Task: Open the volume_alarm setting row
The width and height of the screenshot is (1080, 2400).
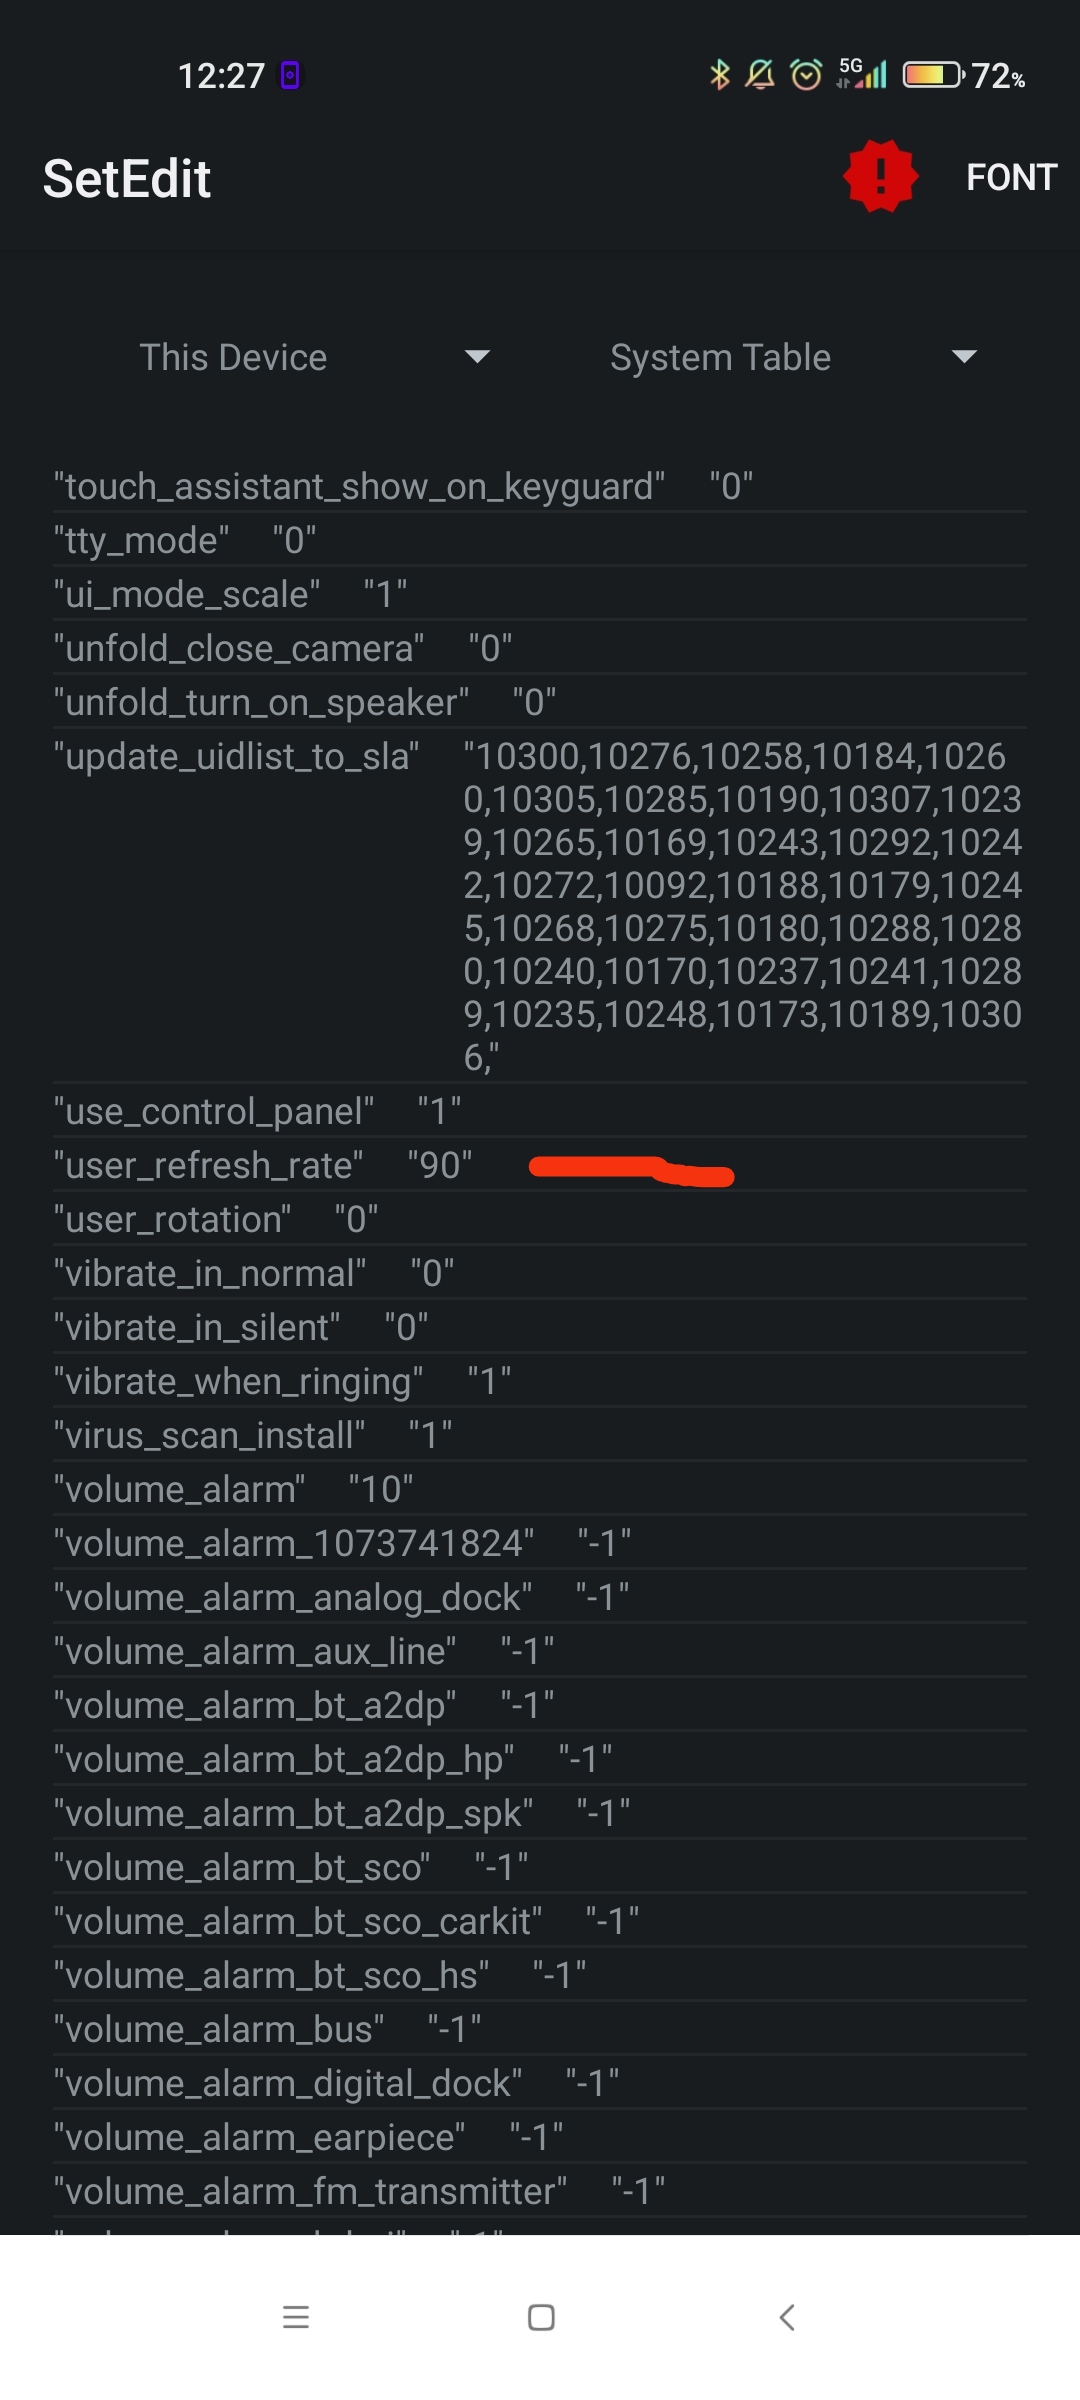Action: coord(540,1489)
